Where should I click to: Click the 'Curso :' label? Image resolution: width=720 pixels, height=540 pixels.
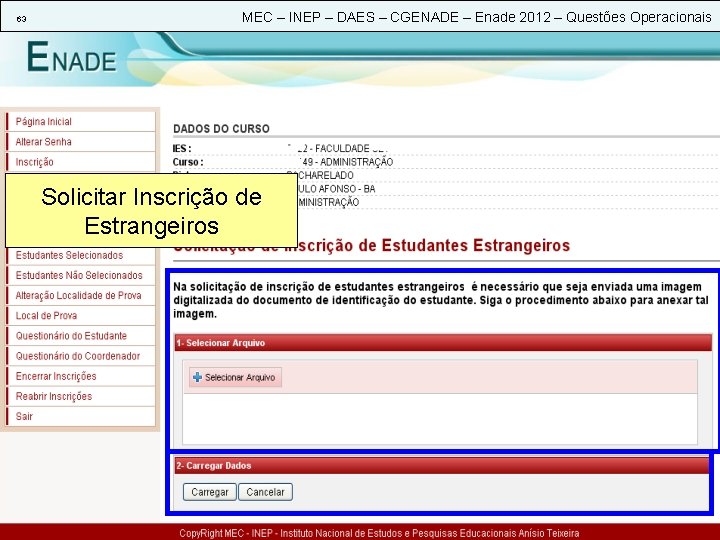click(188, 162)
